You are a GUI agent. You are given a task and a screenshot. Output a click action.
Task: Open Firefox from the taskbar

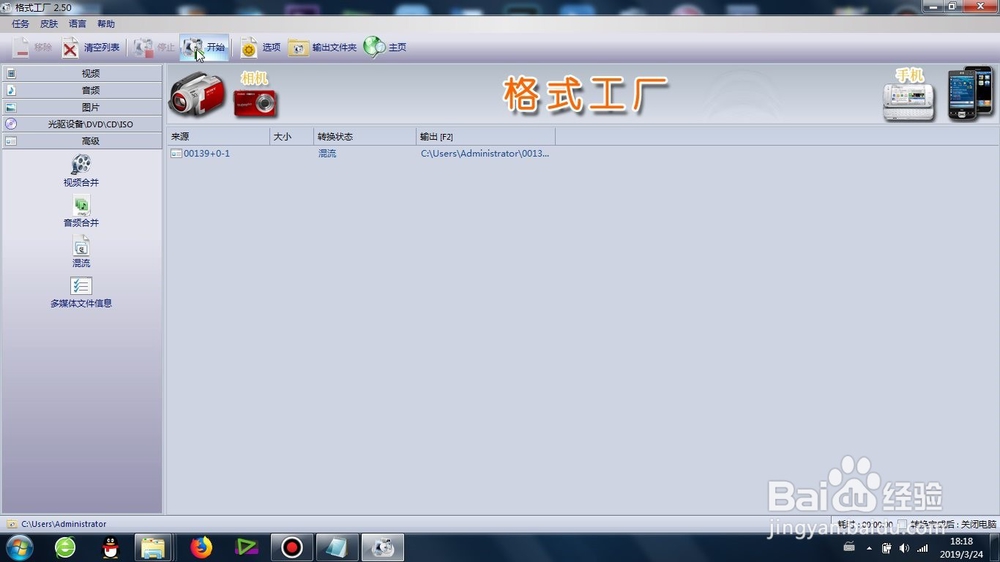(x=201, y=547)
